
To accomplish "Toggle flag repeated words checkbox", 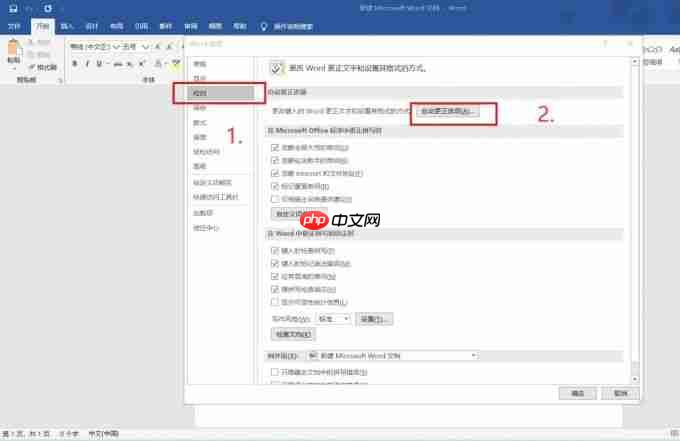I will pyautogui.click(x=275, y=186).
